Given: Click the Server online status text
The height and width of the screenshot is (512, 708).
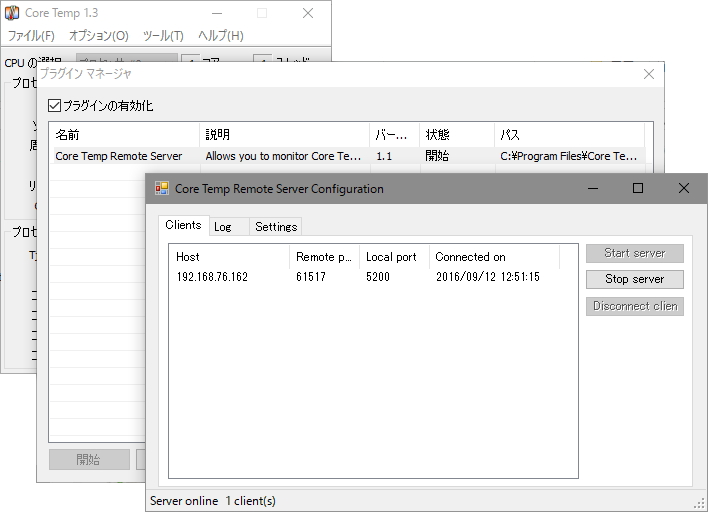Looking at the screenshot, I should pos(184,501).
